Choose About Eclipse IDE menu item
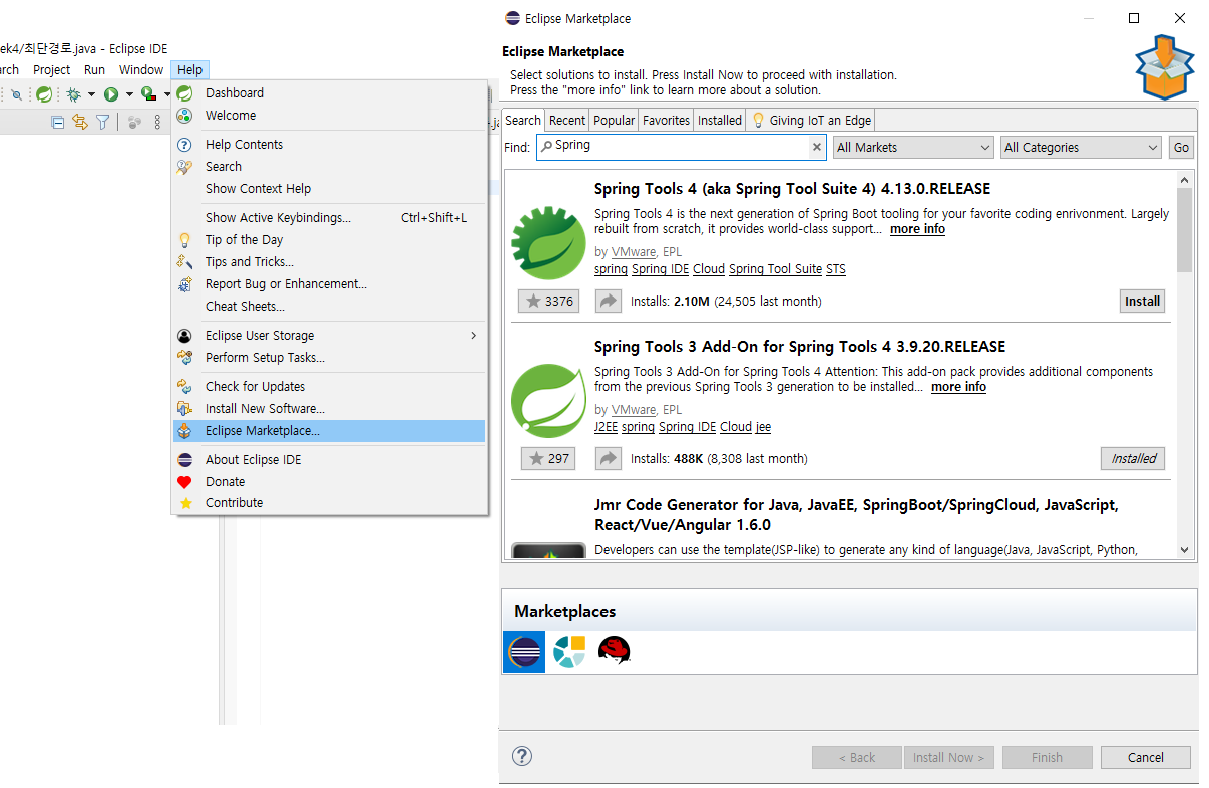1209x788 pixels. tap(328, 460)
